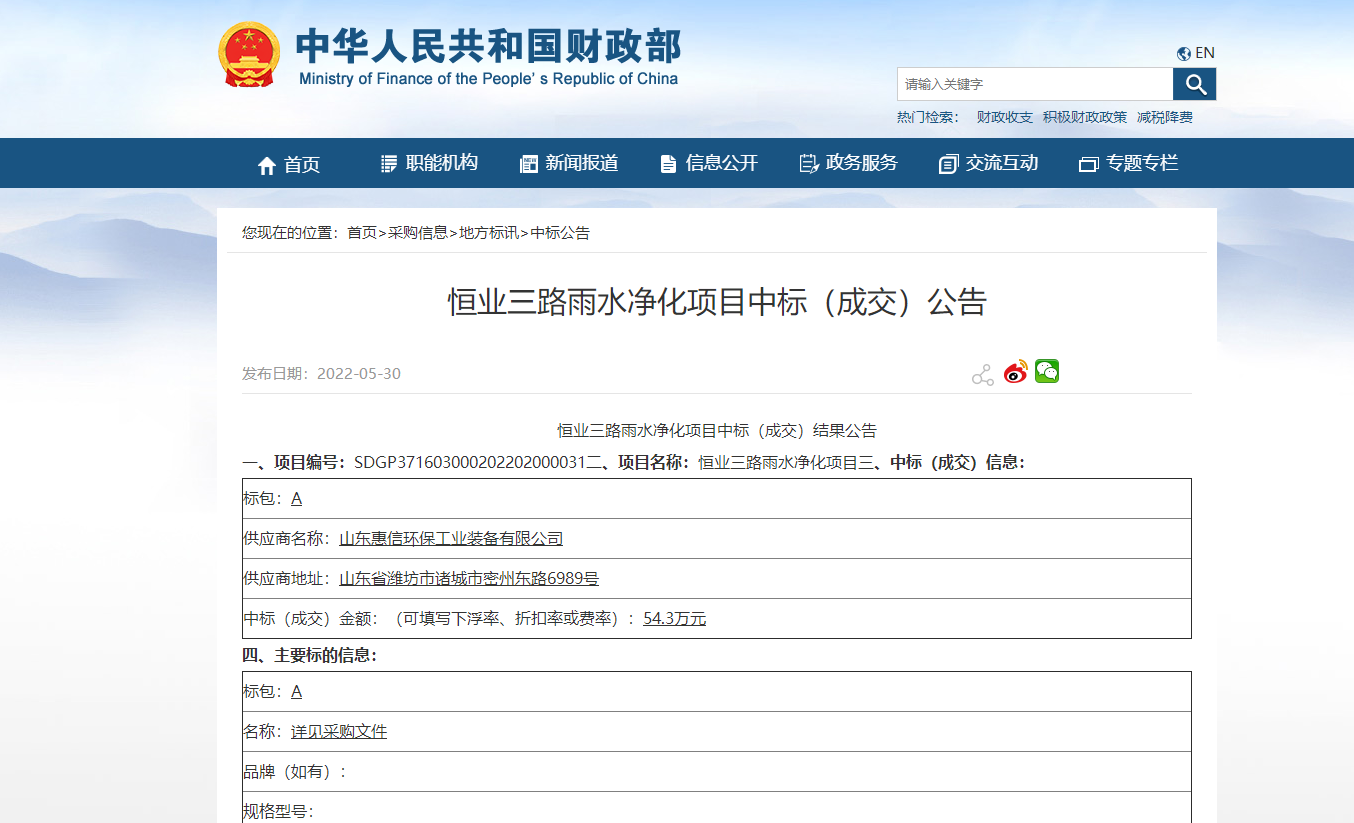The image size is (1354, 823).
Task: Click the national emblem logo
Action: coord(249,54)
